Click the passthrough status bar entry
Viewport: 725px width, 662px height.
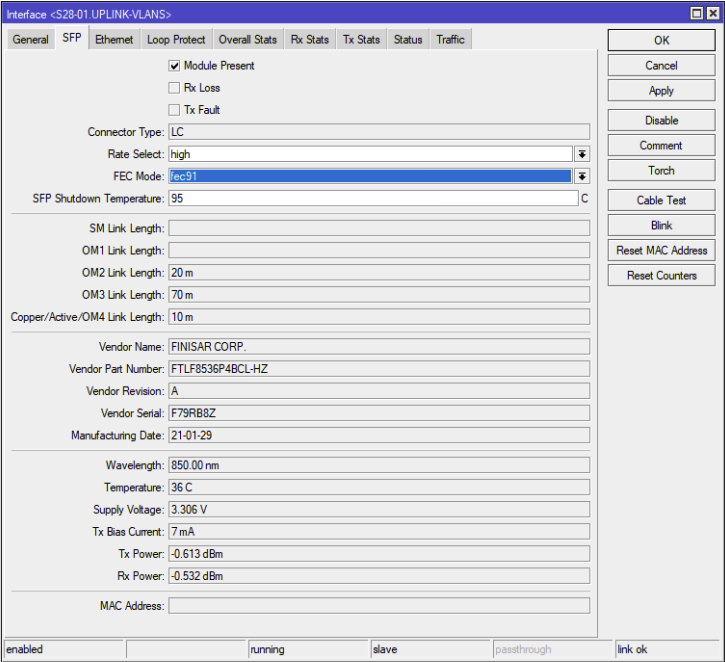point(553,650)
